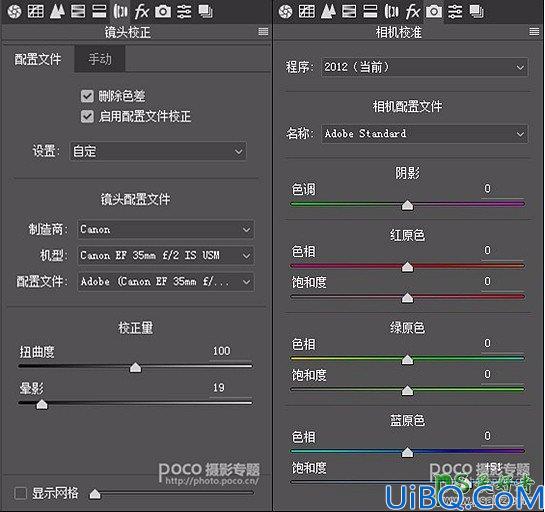
Task: Open Basic tab icon in Lens Corrections panel
Action: click(14, 11)
